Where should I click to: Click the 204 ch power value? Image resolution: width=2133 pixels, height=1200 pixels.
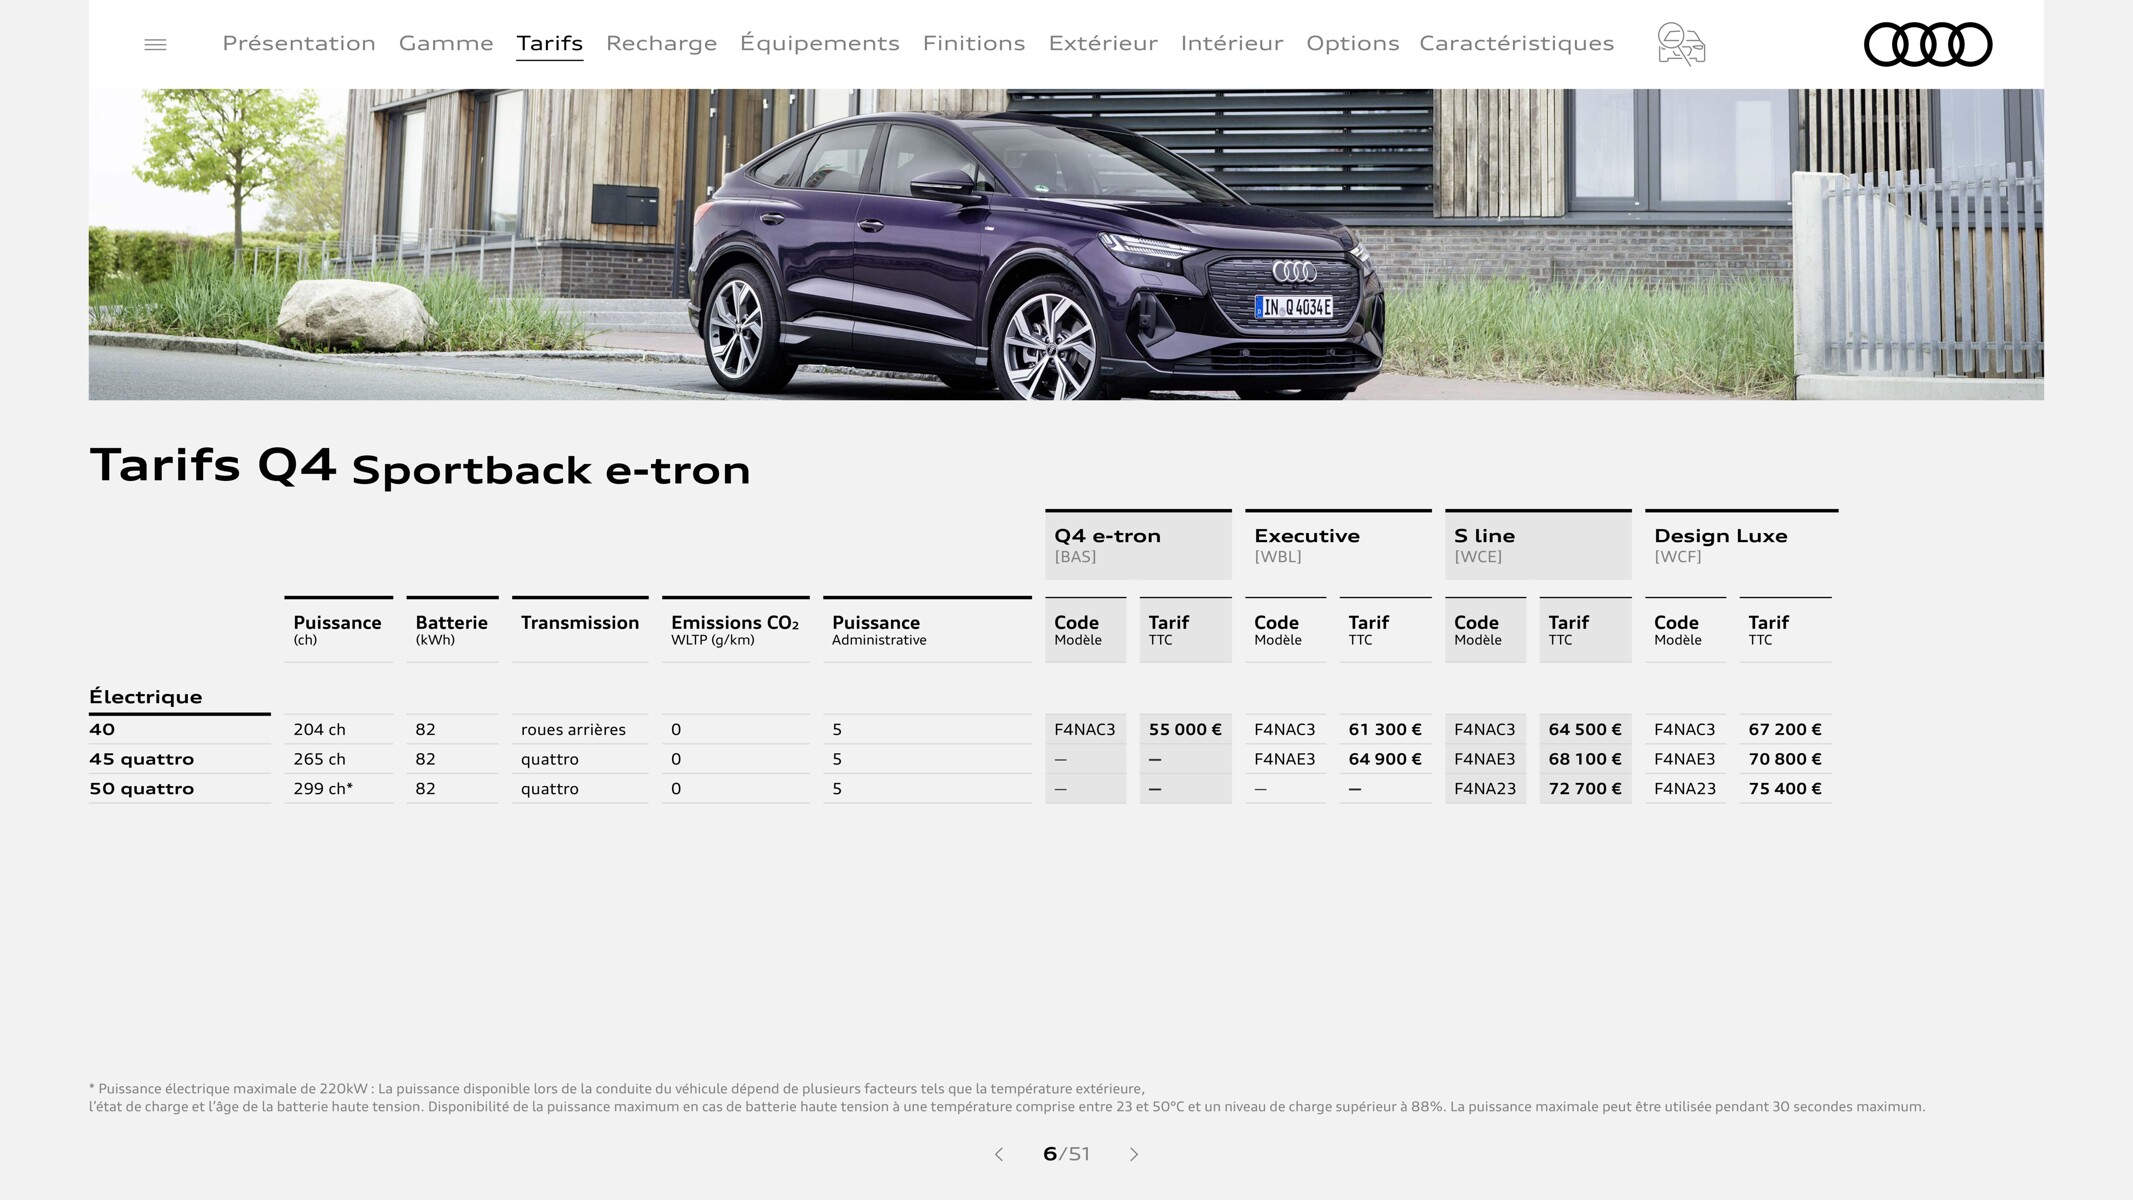(x=319, y=729)
